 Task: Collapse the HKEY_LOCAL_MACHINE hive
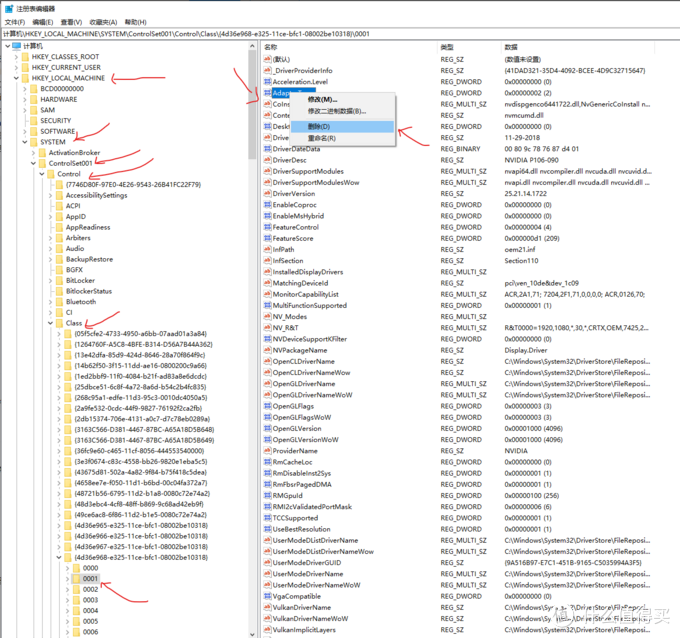pos(16,78)
